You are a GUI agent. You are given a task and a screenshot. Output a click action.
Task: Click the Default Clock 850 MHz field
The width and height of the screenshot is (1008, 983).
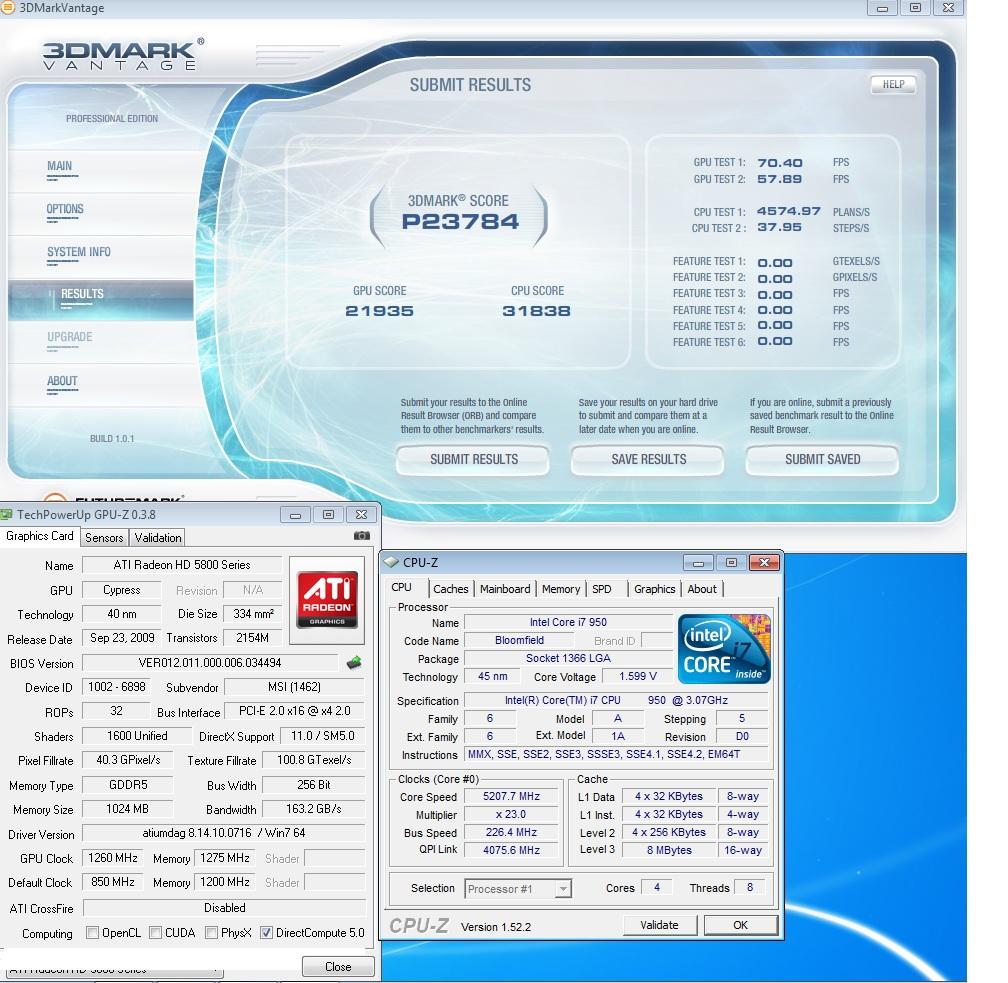point(113,882)
